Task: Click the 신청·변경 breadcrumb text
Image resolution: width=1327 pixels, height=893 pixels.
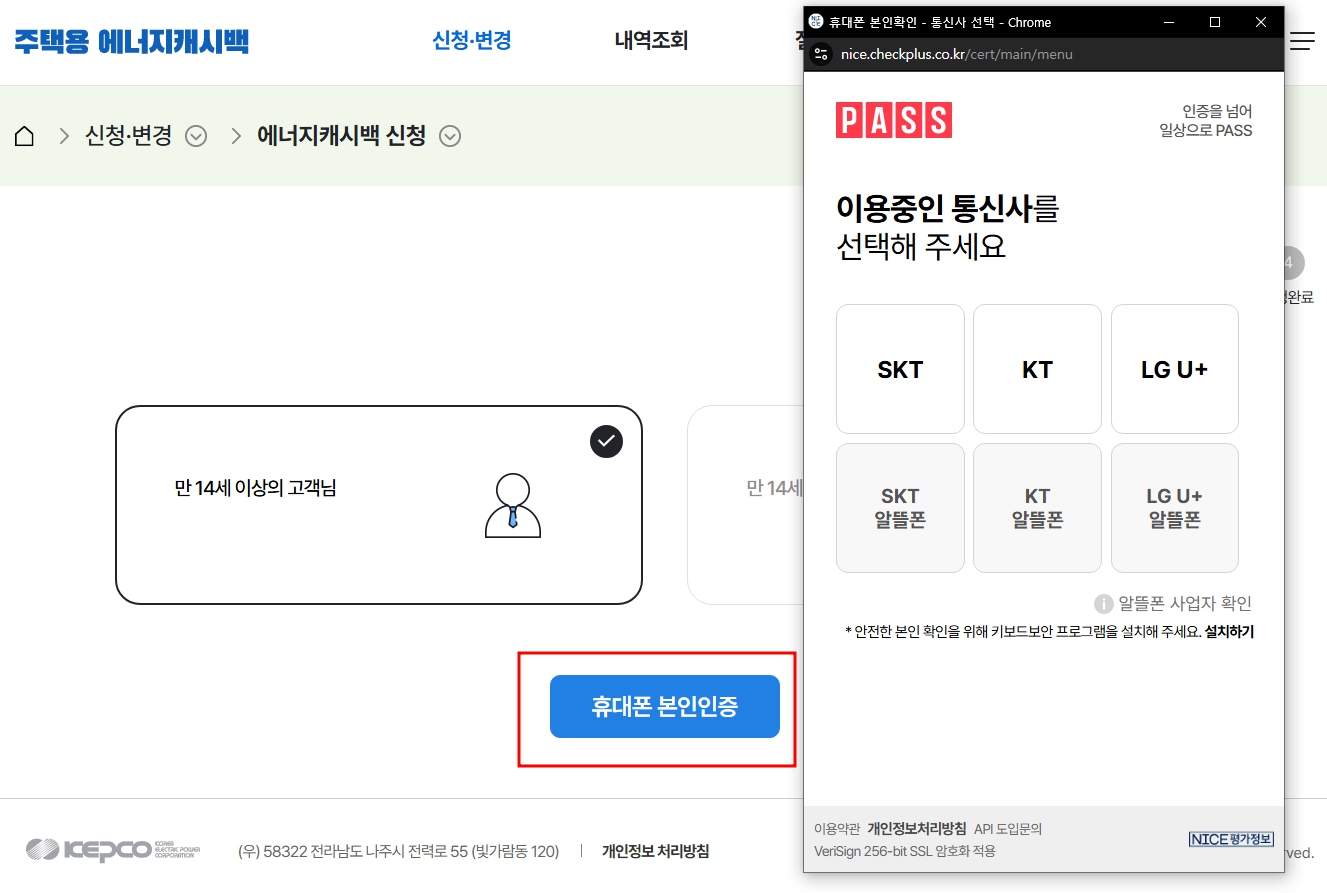Action: pos(129,136)
